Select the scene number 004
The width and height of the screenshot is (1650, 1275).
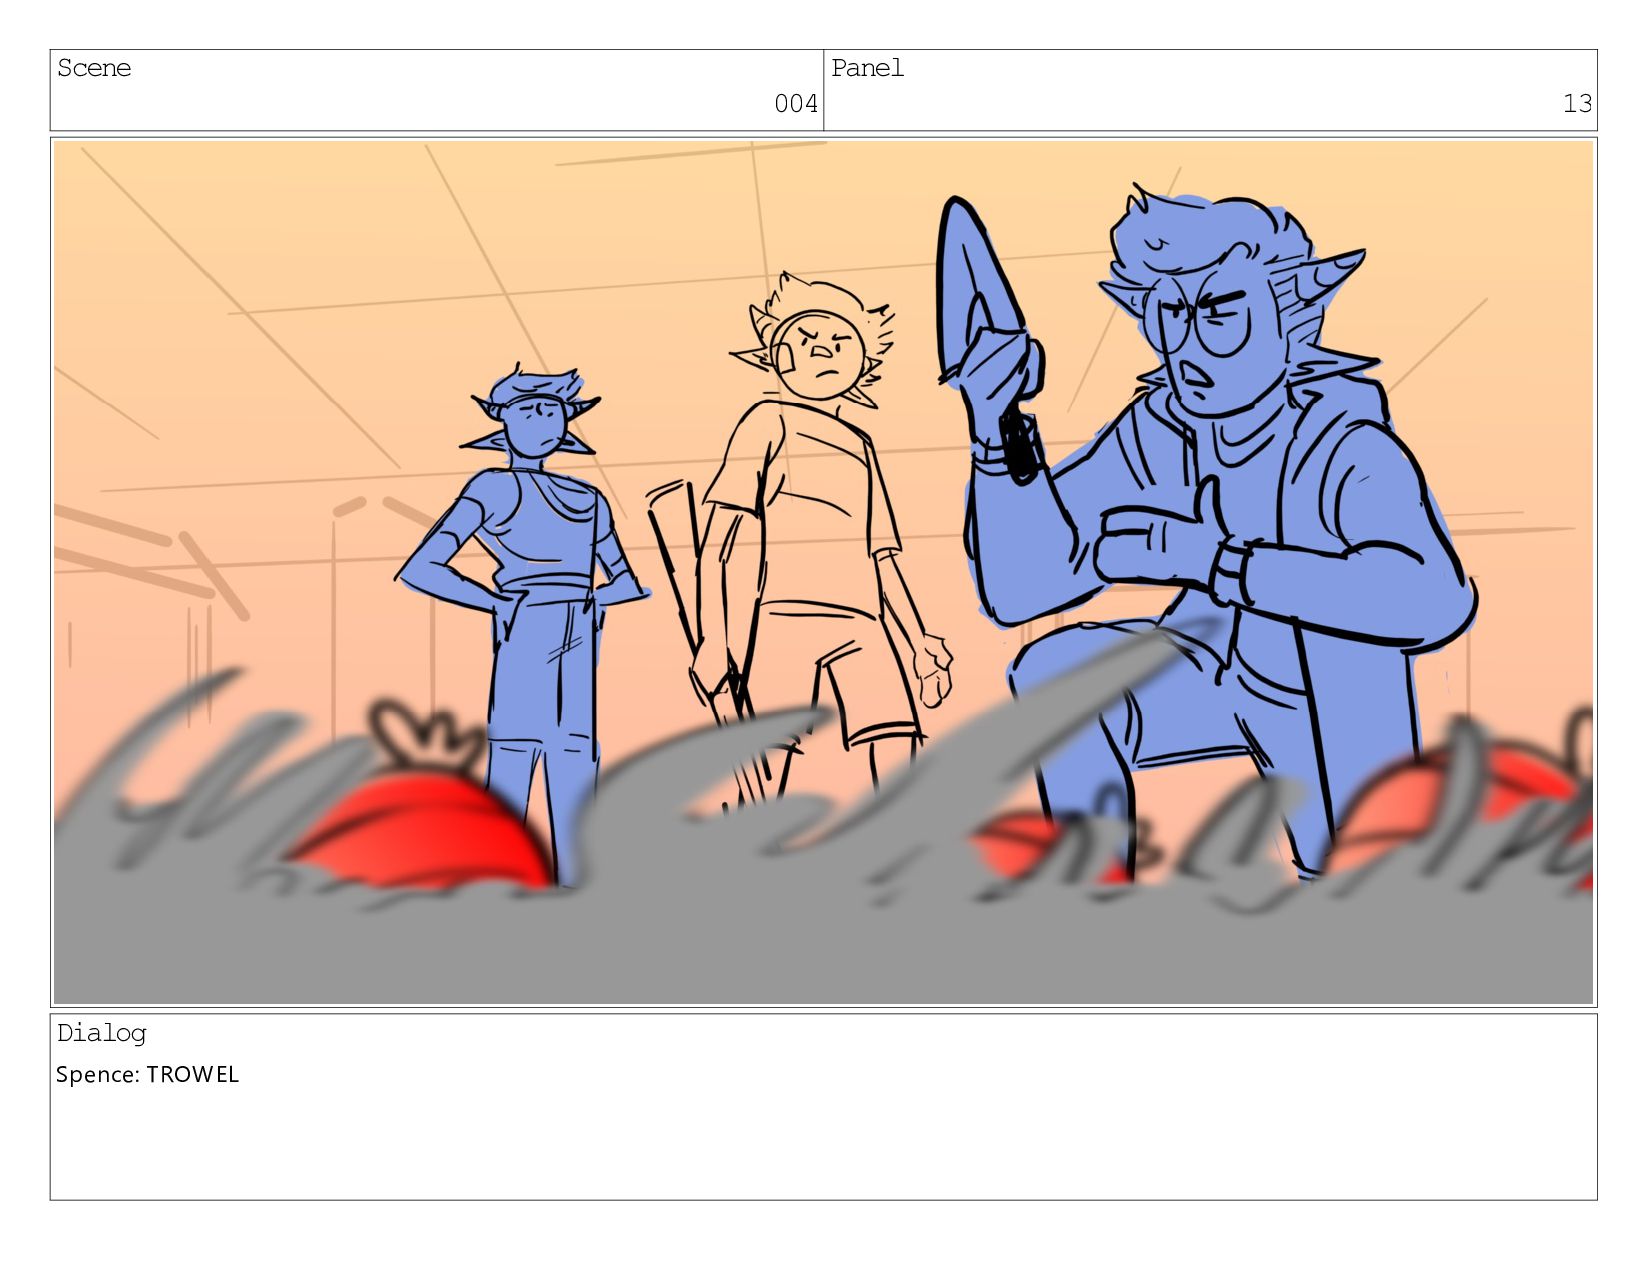(796, 103)
